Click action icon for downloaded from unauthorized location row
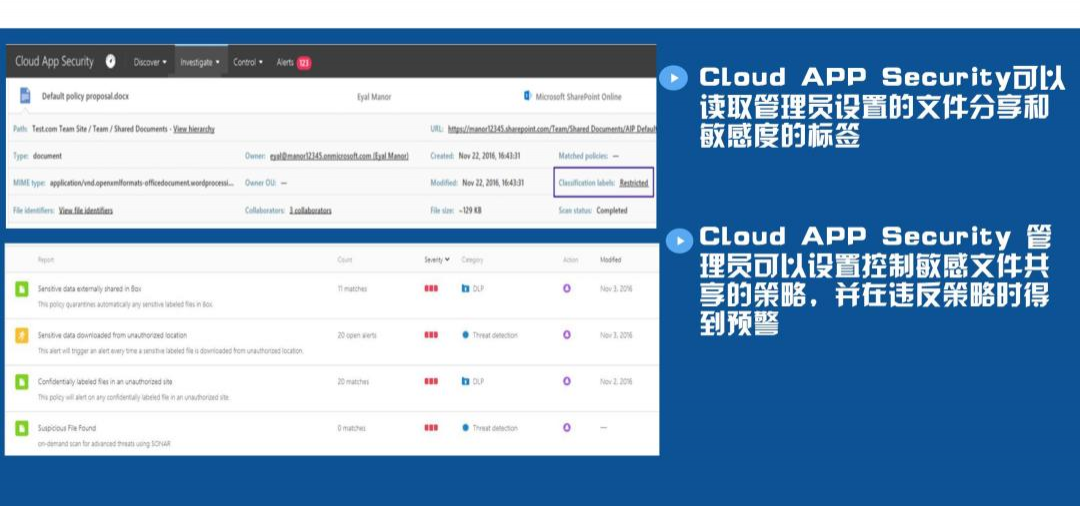The image size is (1080, 506). (567, 335)
